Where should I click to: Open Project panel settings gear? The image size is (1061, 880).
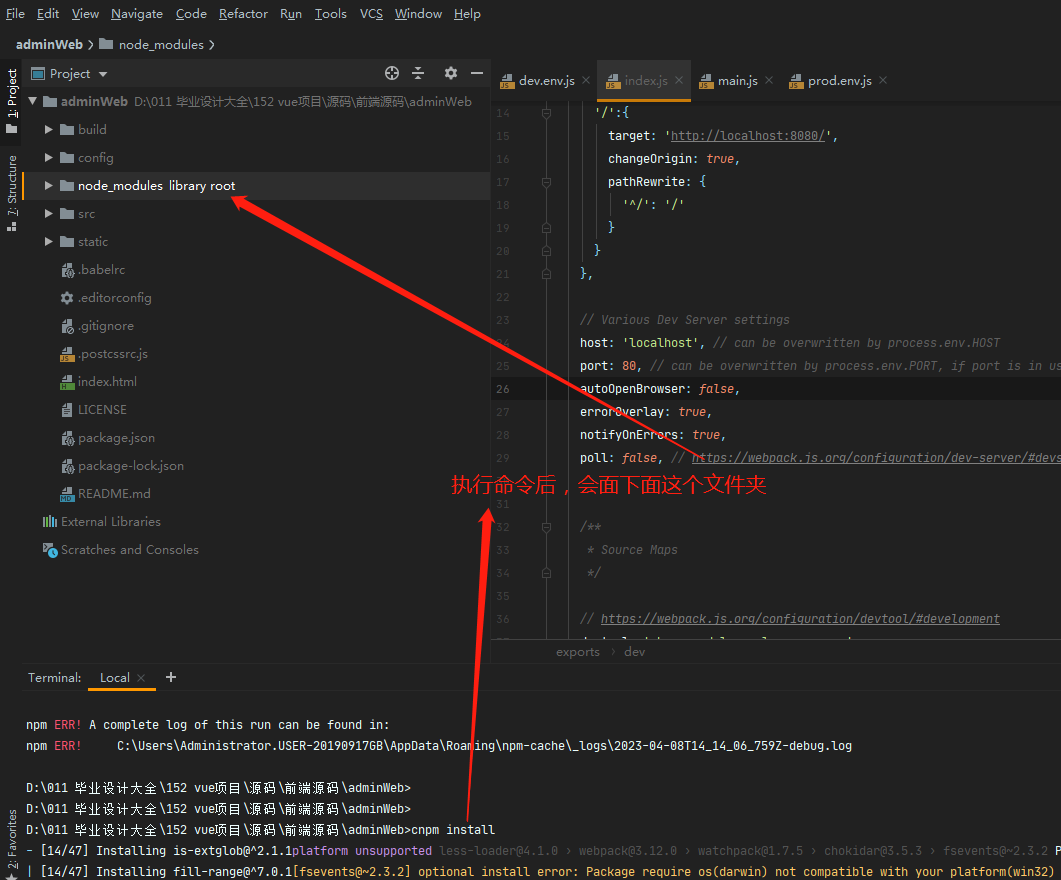pyautogui.click(x=451, y=73)
